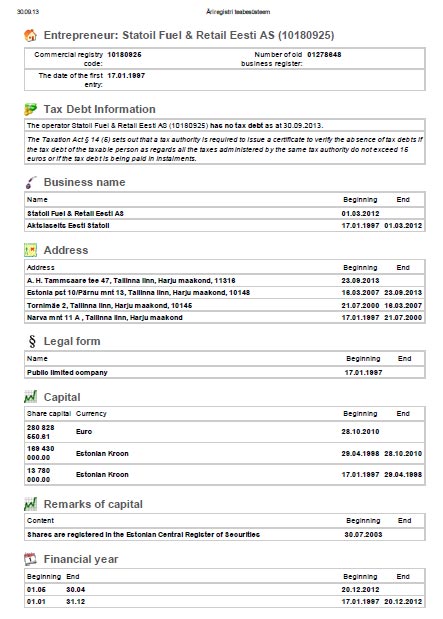Click the old business register number 01278848
The width and height of the screenshot is (443, 619).
[x=324, y=54]
